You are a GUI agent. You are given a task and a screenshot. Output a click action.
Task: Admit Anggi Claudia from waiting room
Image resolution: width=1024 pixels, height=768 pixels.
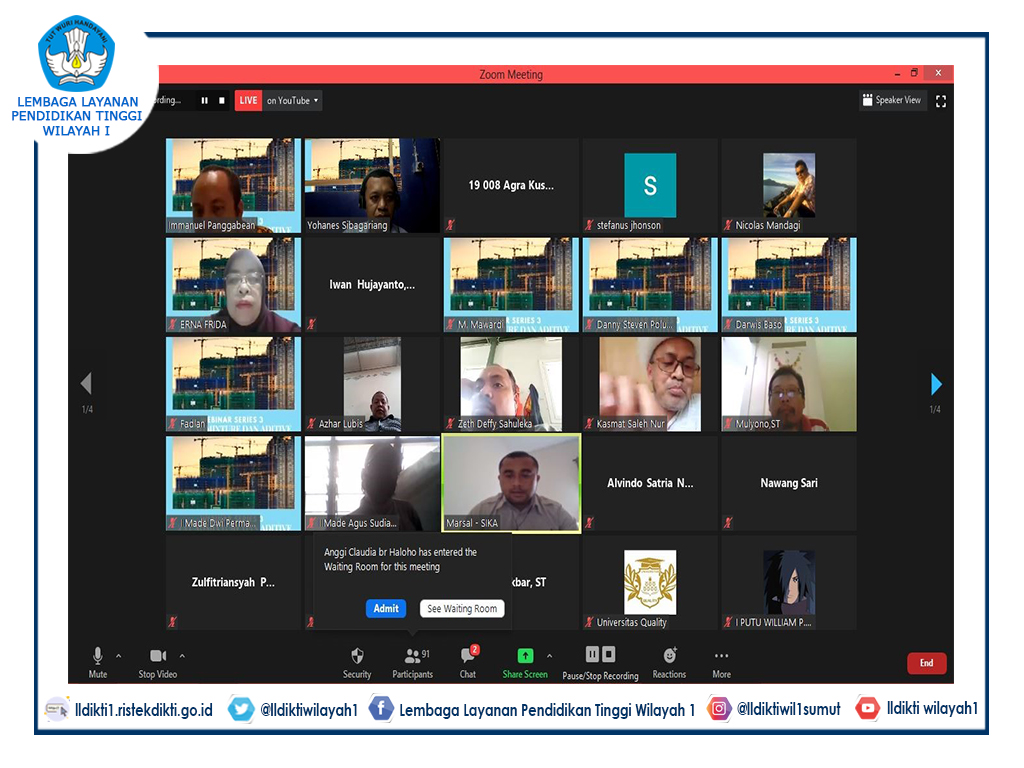[x=386, y=609]
